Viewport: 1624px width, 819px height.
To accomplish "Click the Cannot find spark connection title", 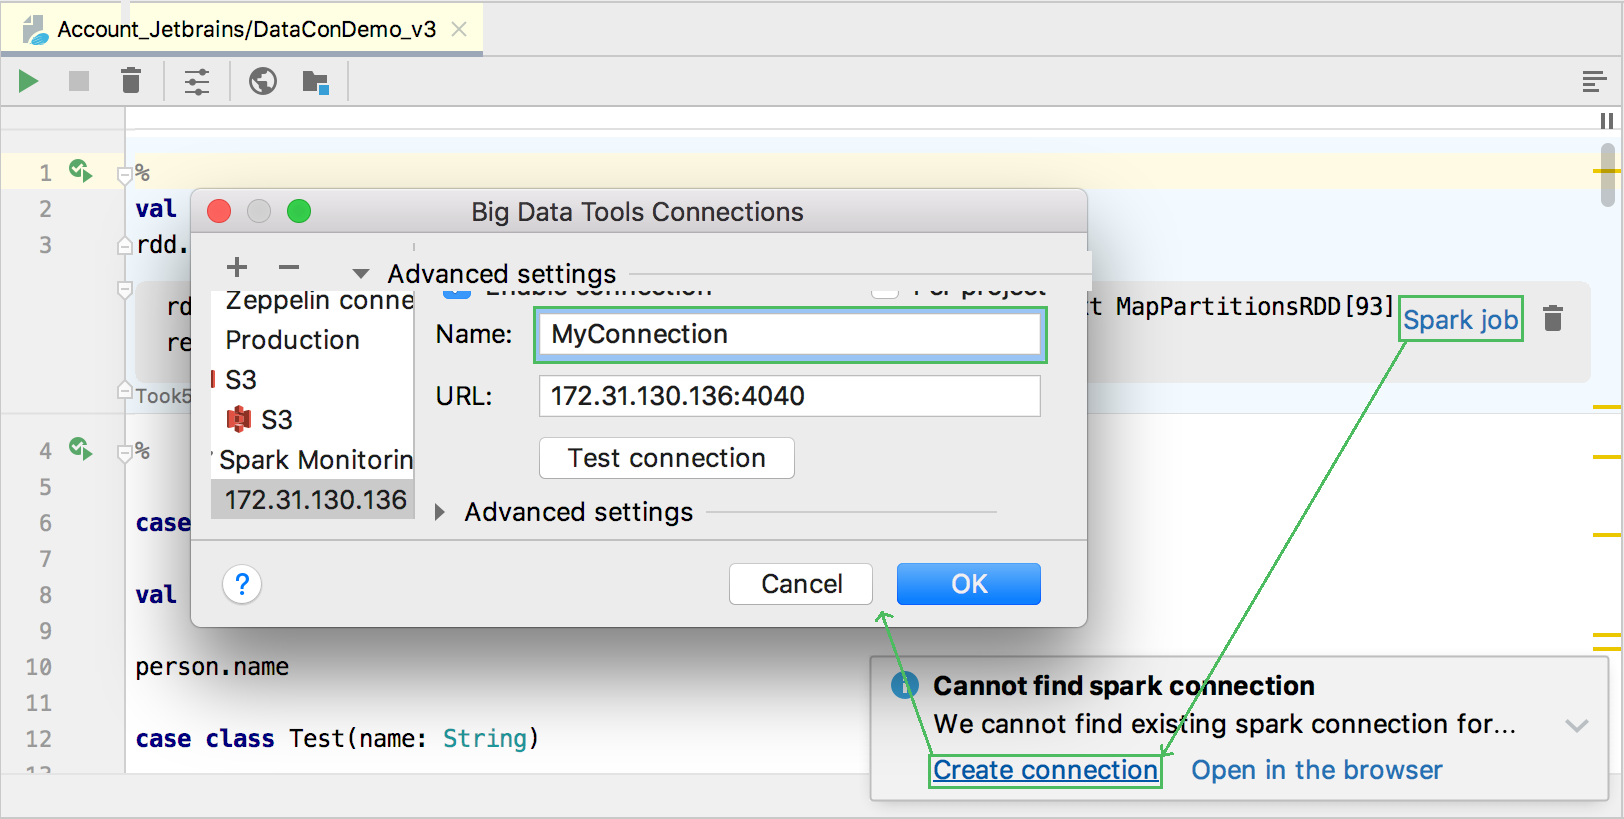I will 1124,686.
